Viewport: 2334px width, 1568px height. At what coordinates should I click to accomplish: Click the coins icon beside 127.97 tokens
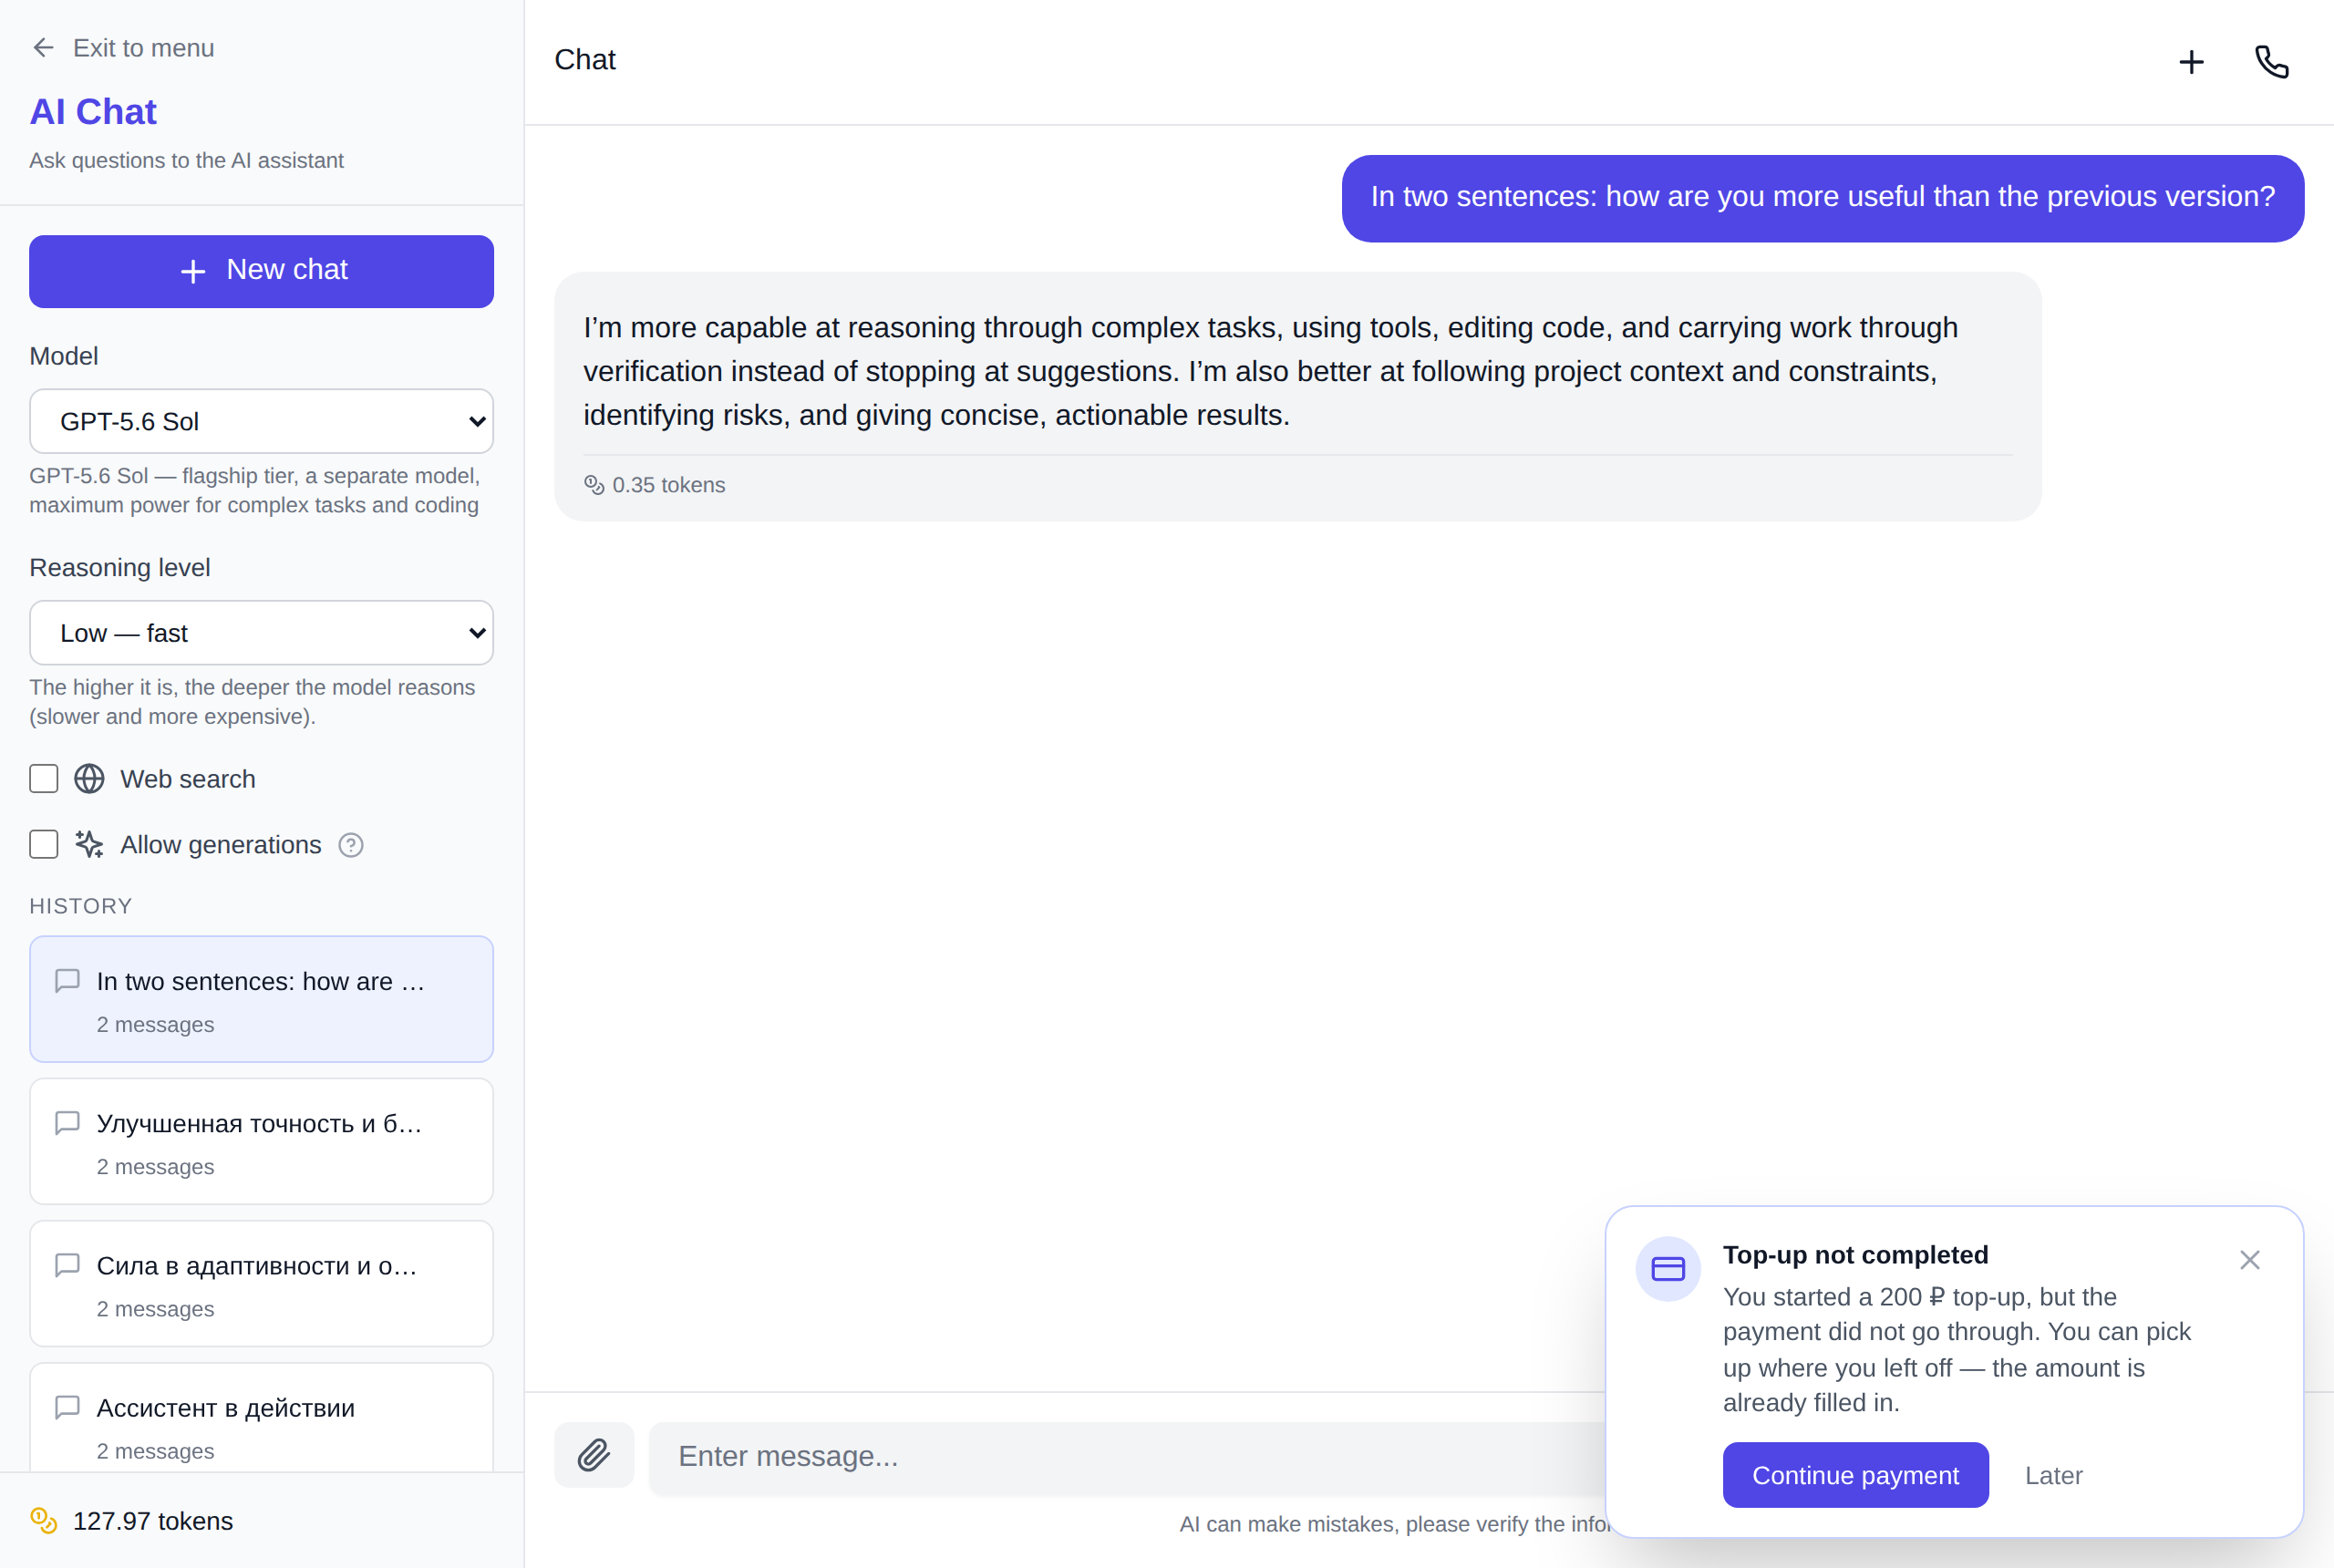(x=44, y=1521)
